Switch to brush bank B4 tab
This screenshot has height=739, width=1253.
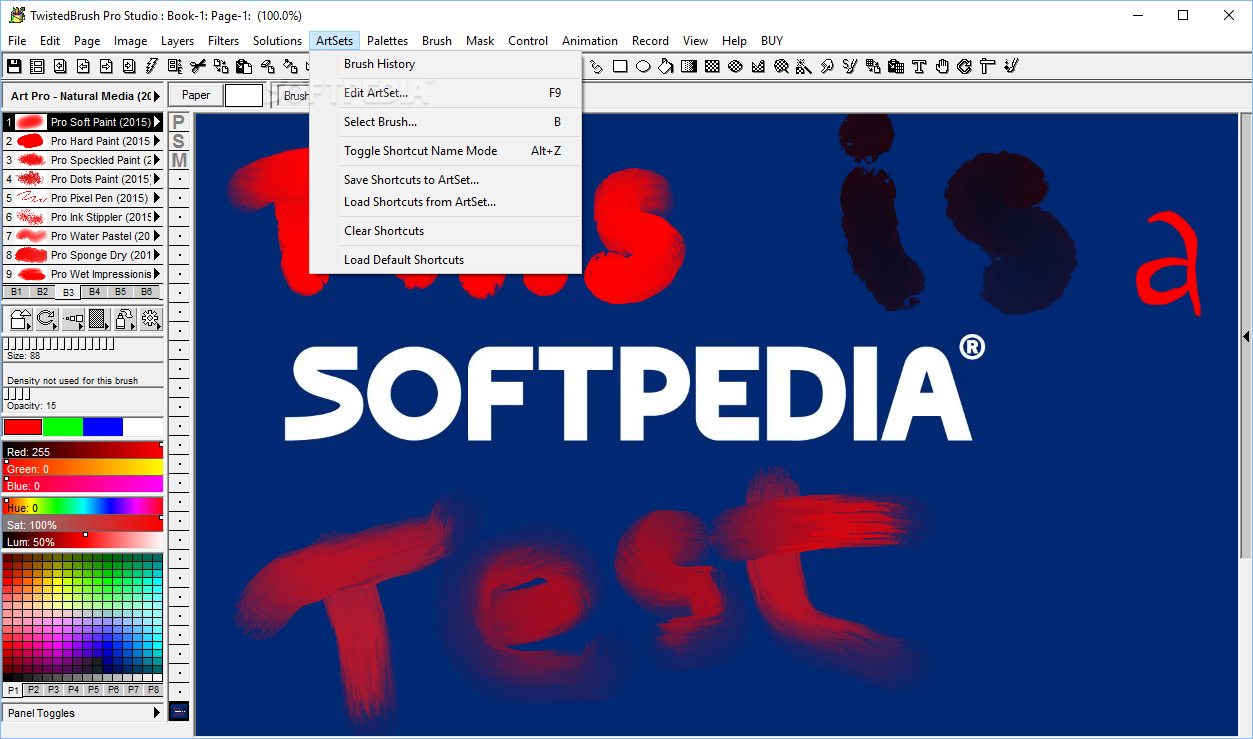pyautogui.click(x=94, y=292)
